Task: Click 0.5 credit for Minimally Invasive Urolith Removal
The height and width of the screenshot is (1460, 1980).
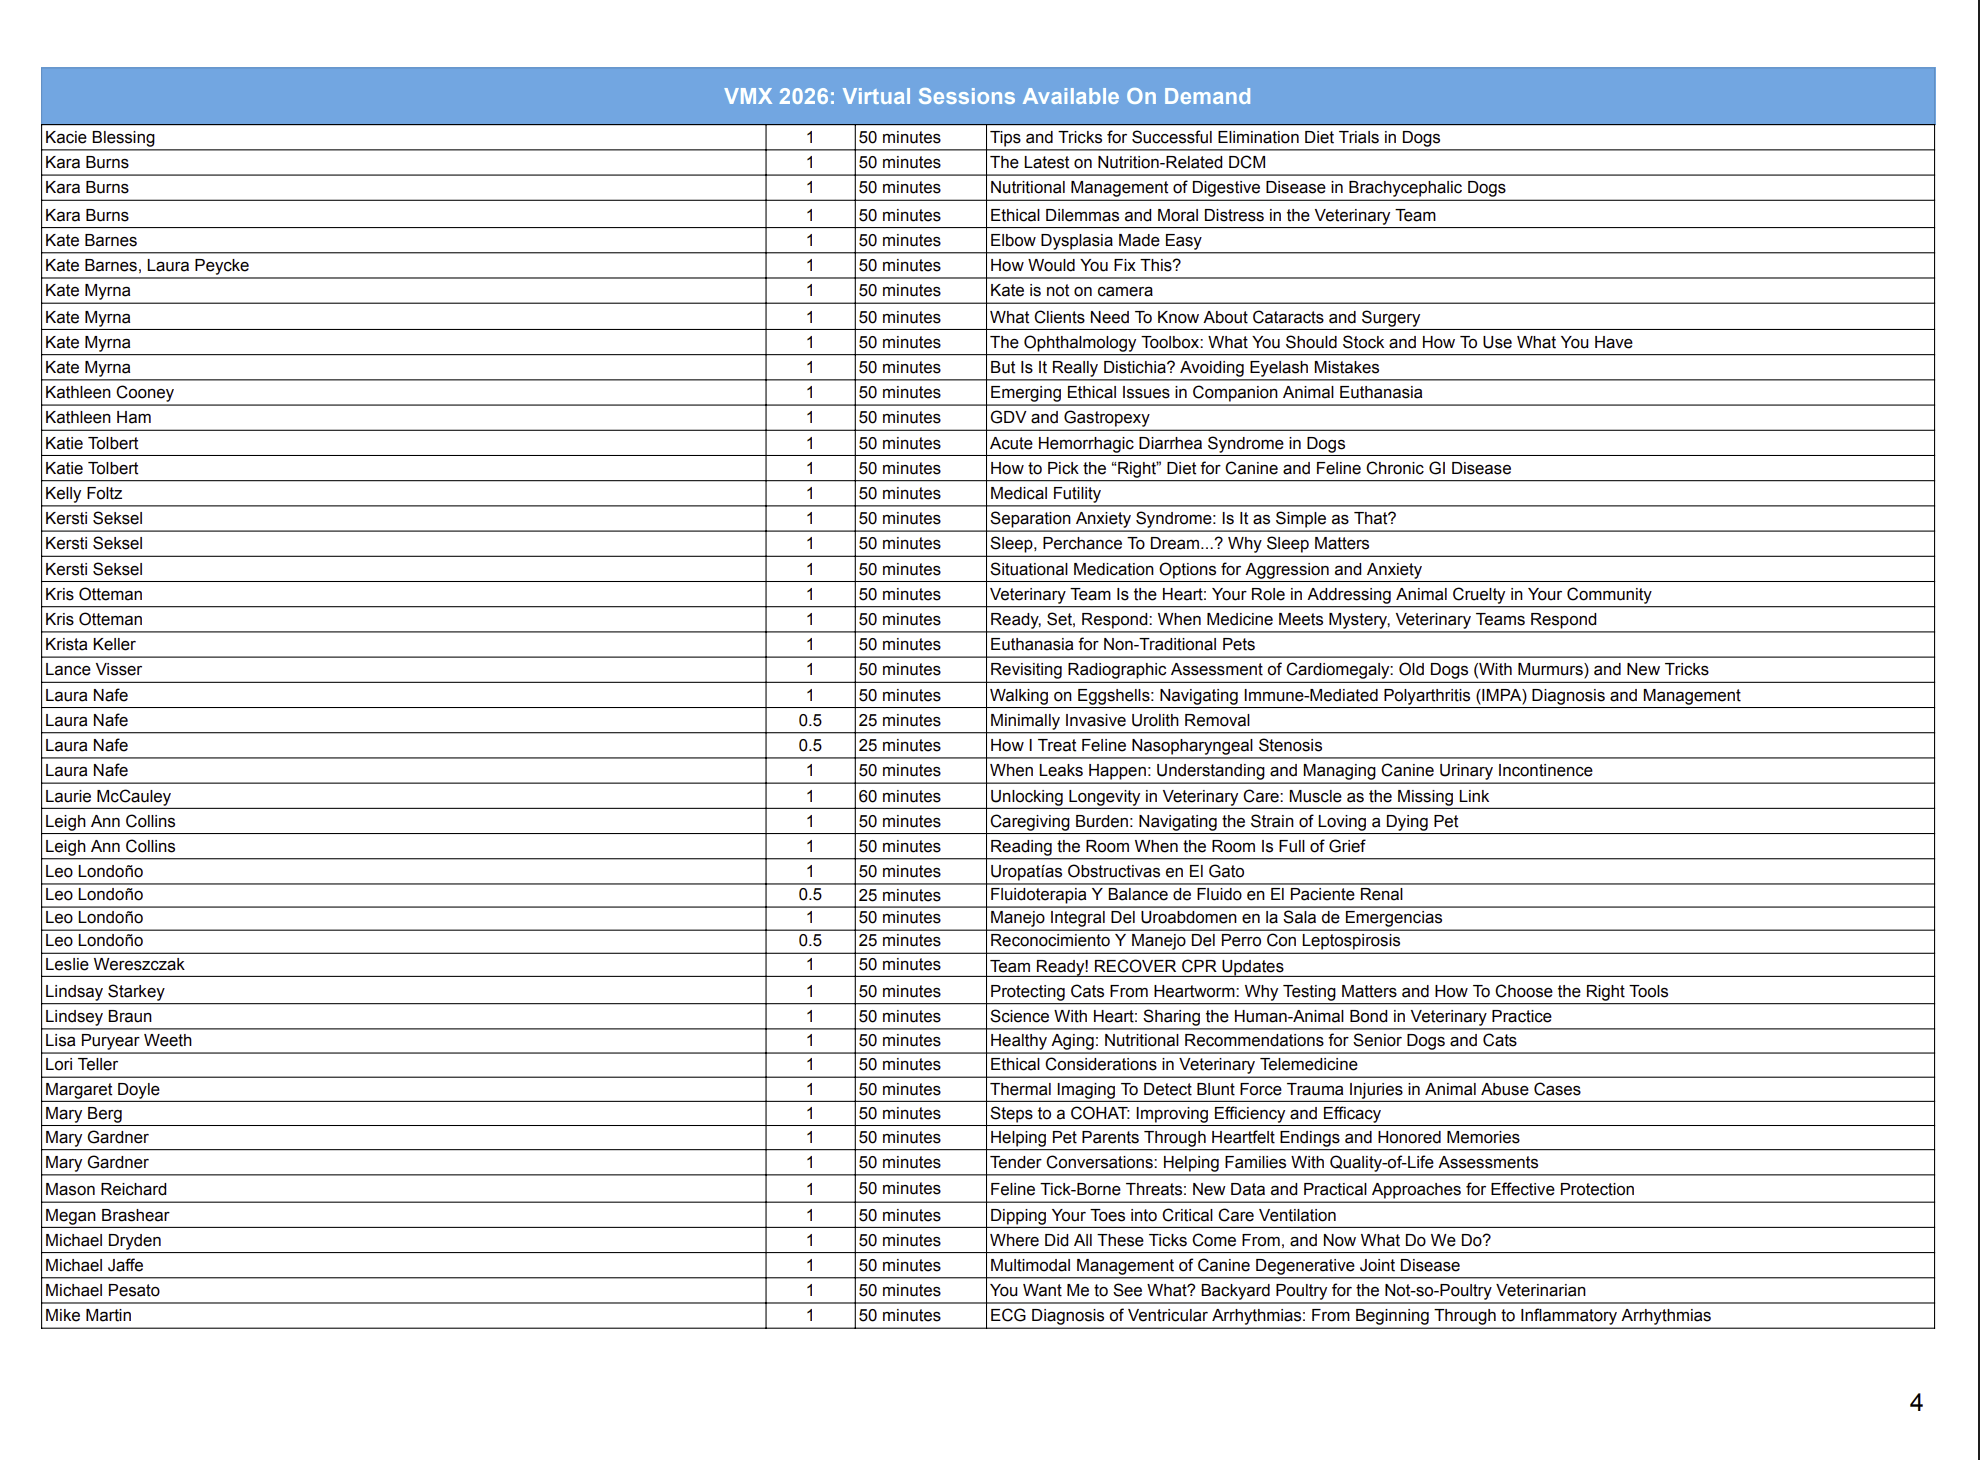Action: click(810, 721)
